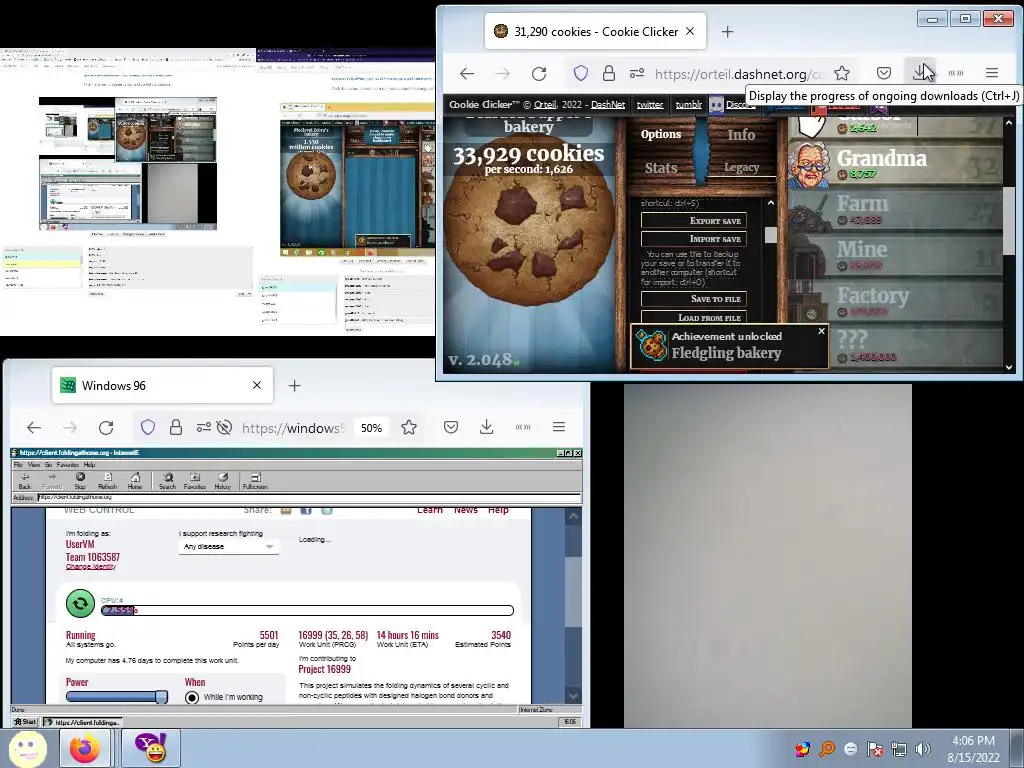Buy a Mine building

point(895,255)
